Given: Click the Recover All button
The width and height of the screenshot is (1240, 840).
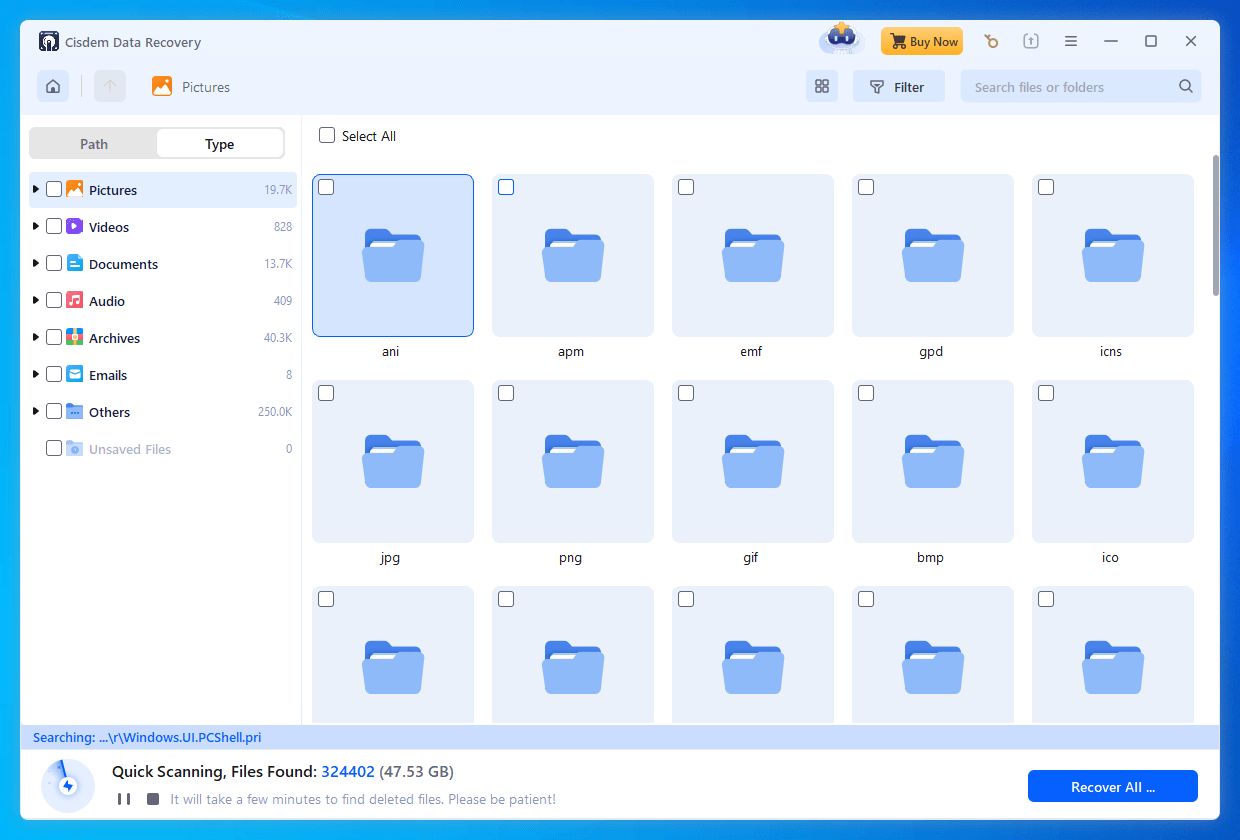Looking at the screenshot, I should coord(1112,786).
